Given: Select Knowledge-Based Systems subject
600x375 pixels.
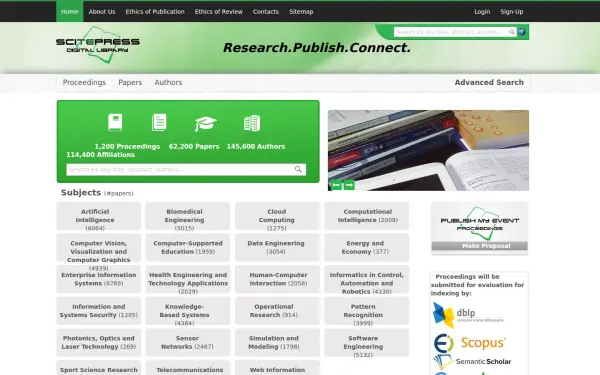Looking at the screenshot, I should click(188, 311).
